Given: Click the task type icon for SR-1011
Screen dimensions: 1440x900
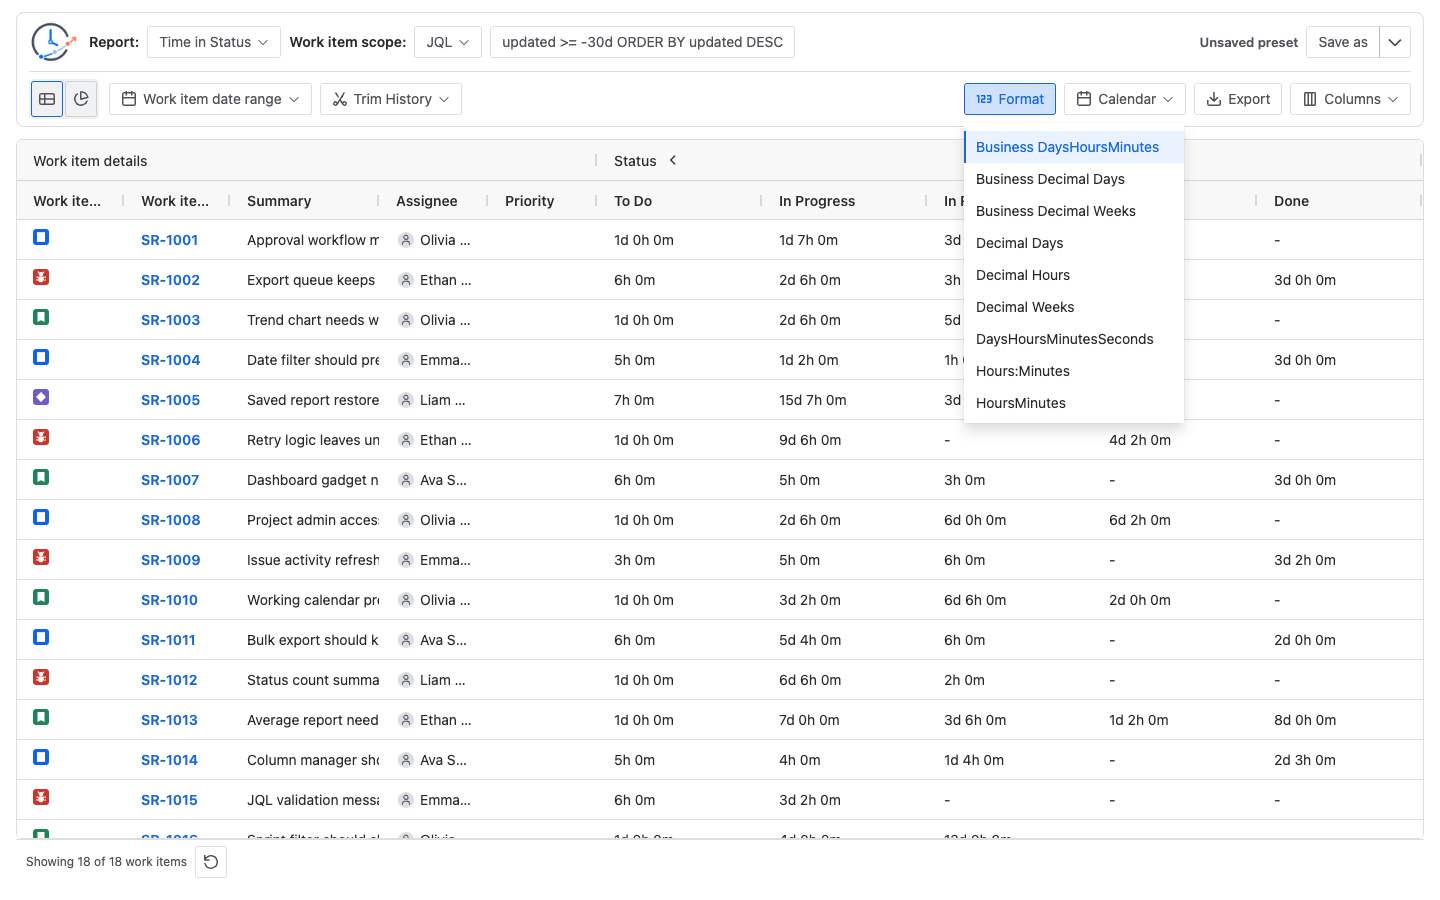Looking at the screenshot, I should tap(41, 637).
